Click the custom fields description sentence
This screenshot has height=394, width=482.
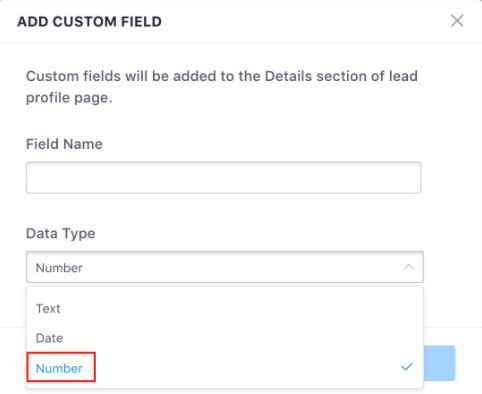tap(222, 87)
